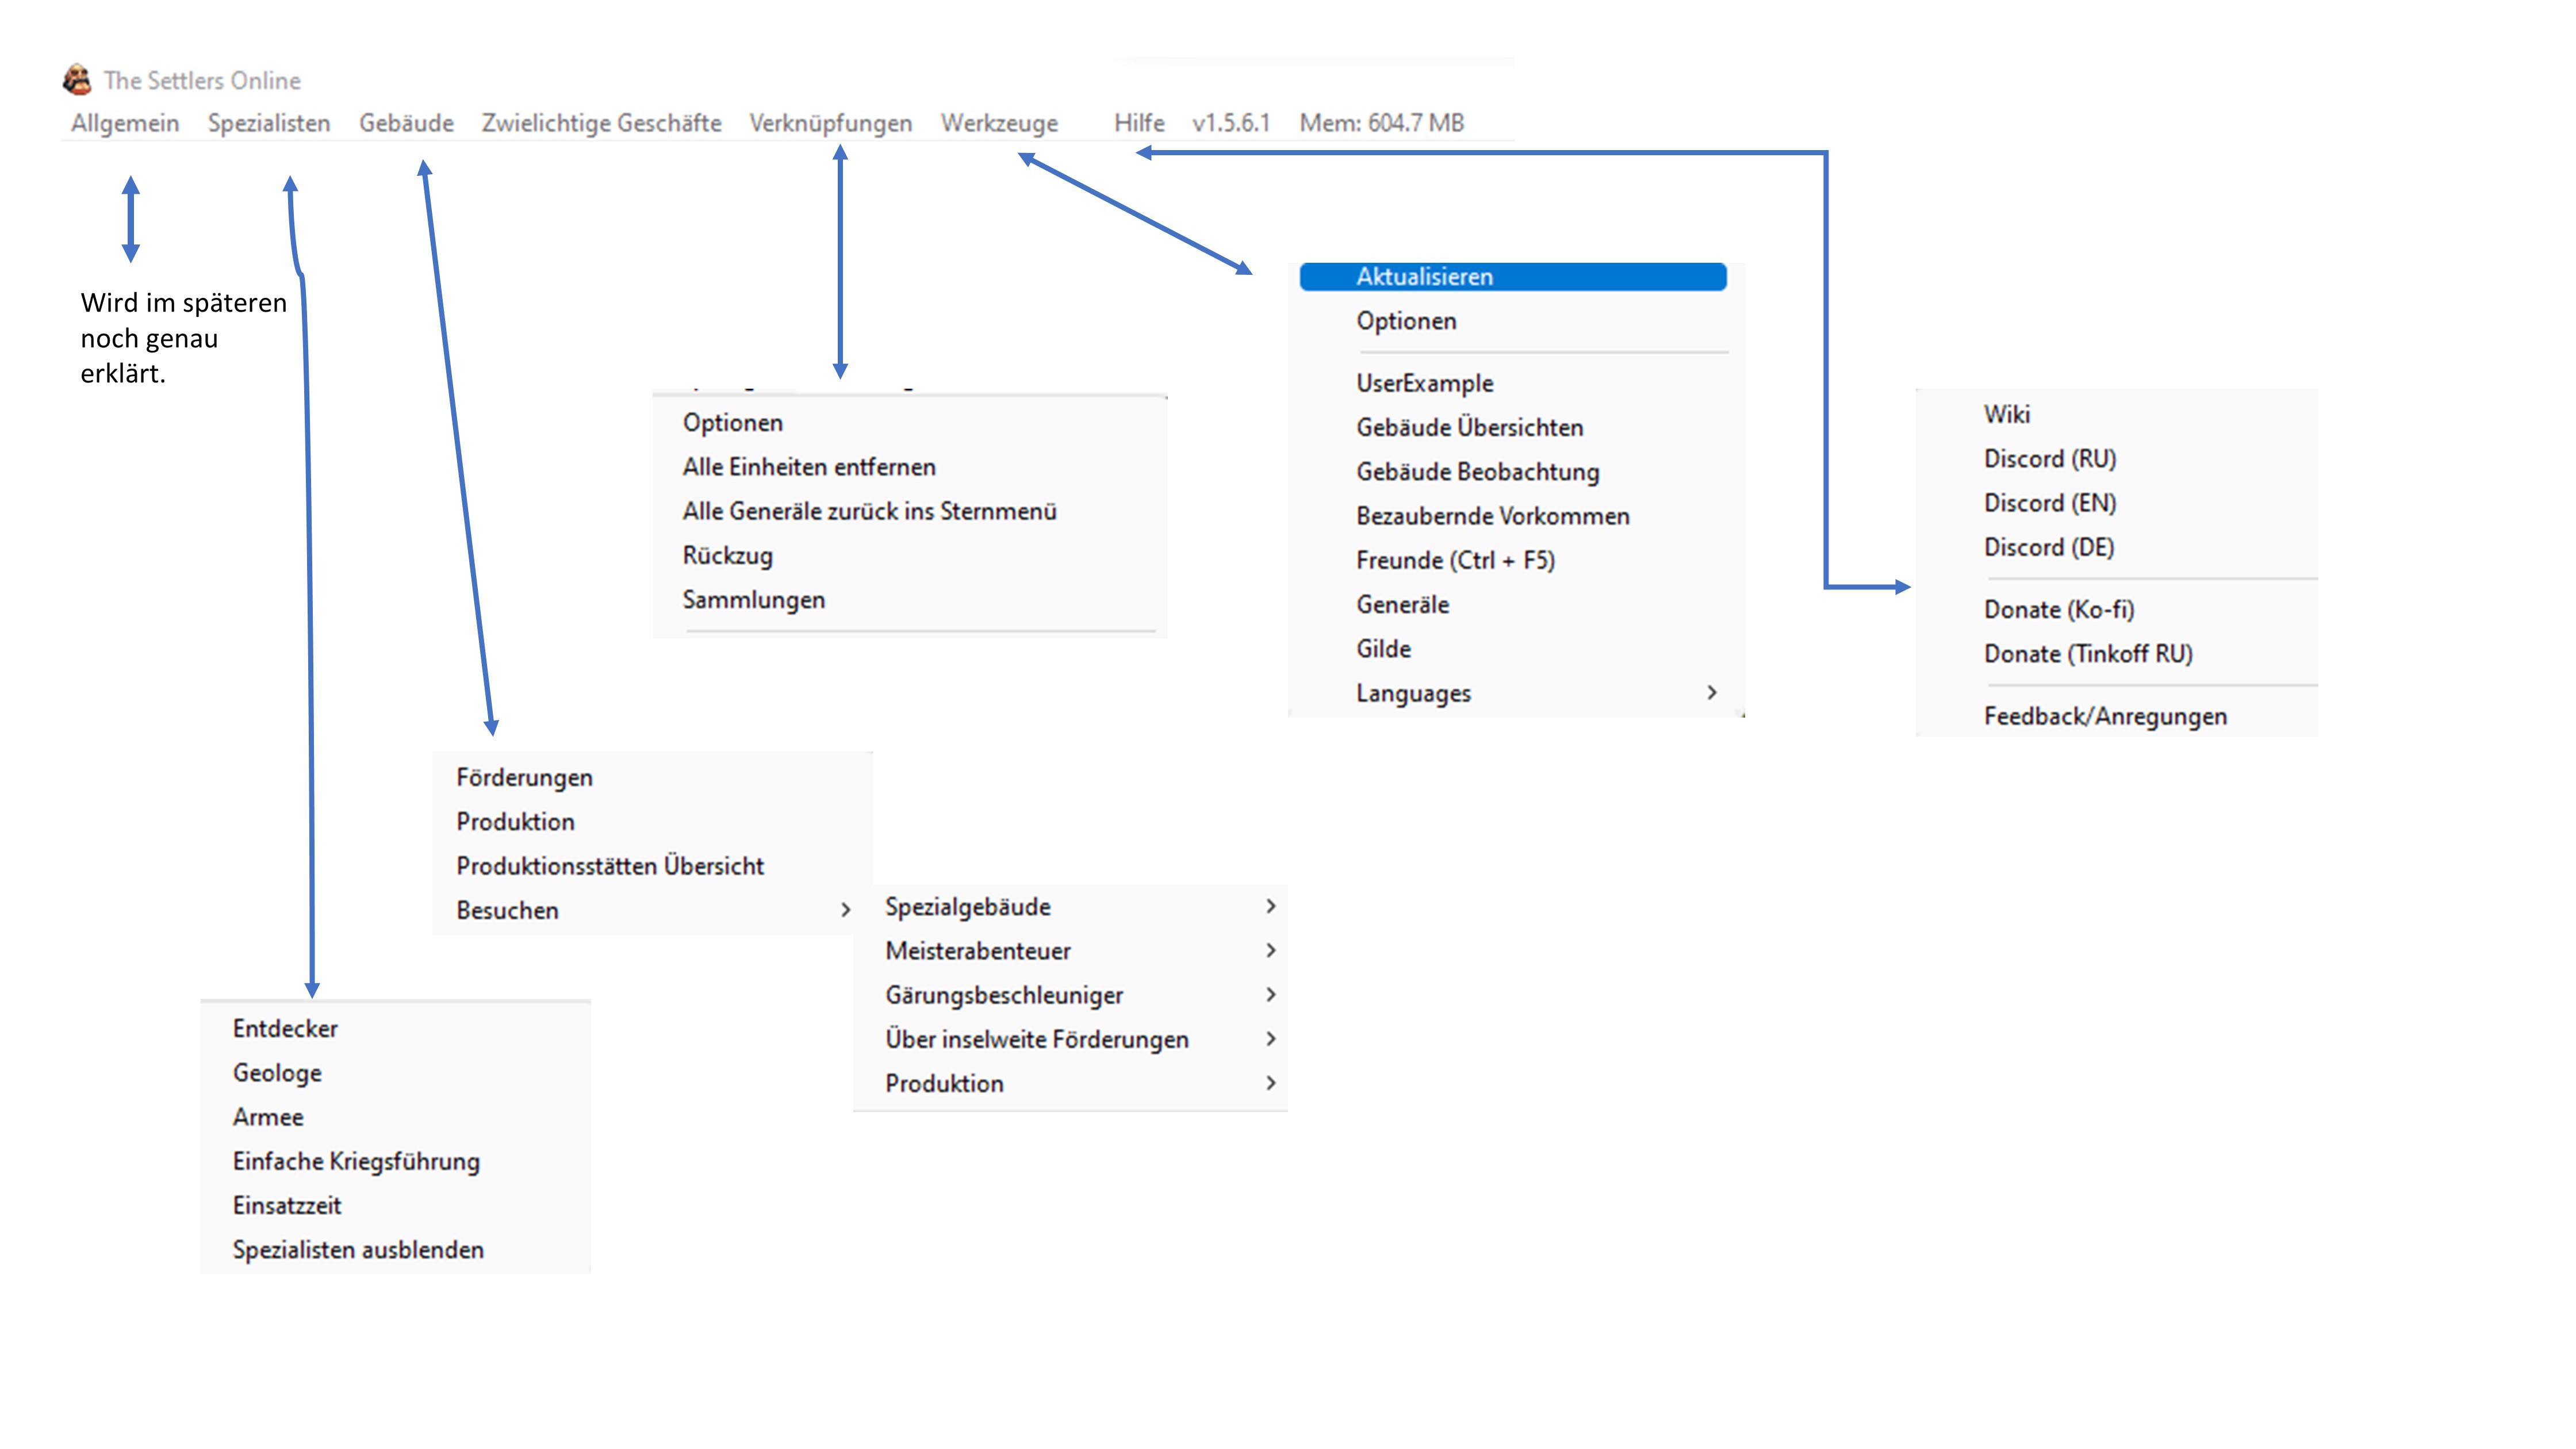2576x1449 pixels.
Task: Open the Donate (Ko-fi) link
Action: coord(2059,610)
